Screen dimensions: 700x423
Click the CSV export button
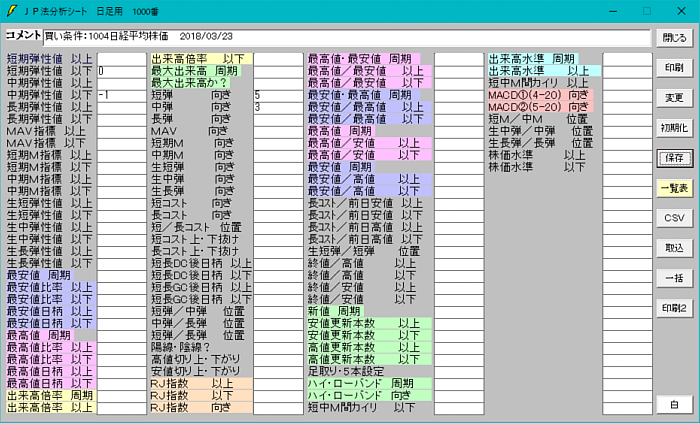675,218
